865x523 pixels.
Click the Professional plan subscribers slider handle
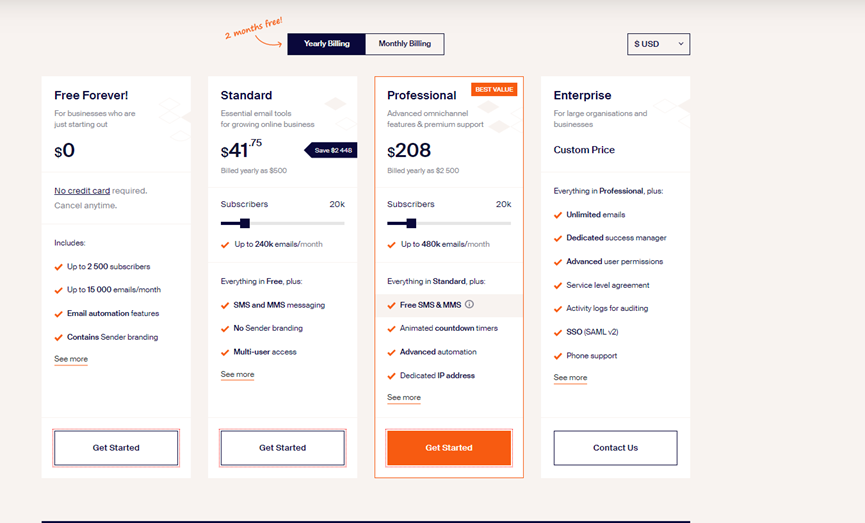click(x=410, y=223)
